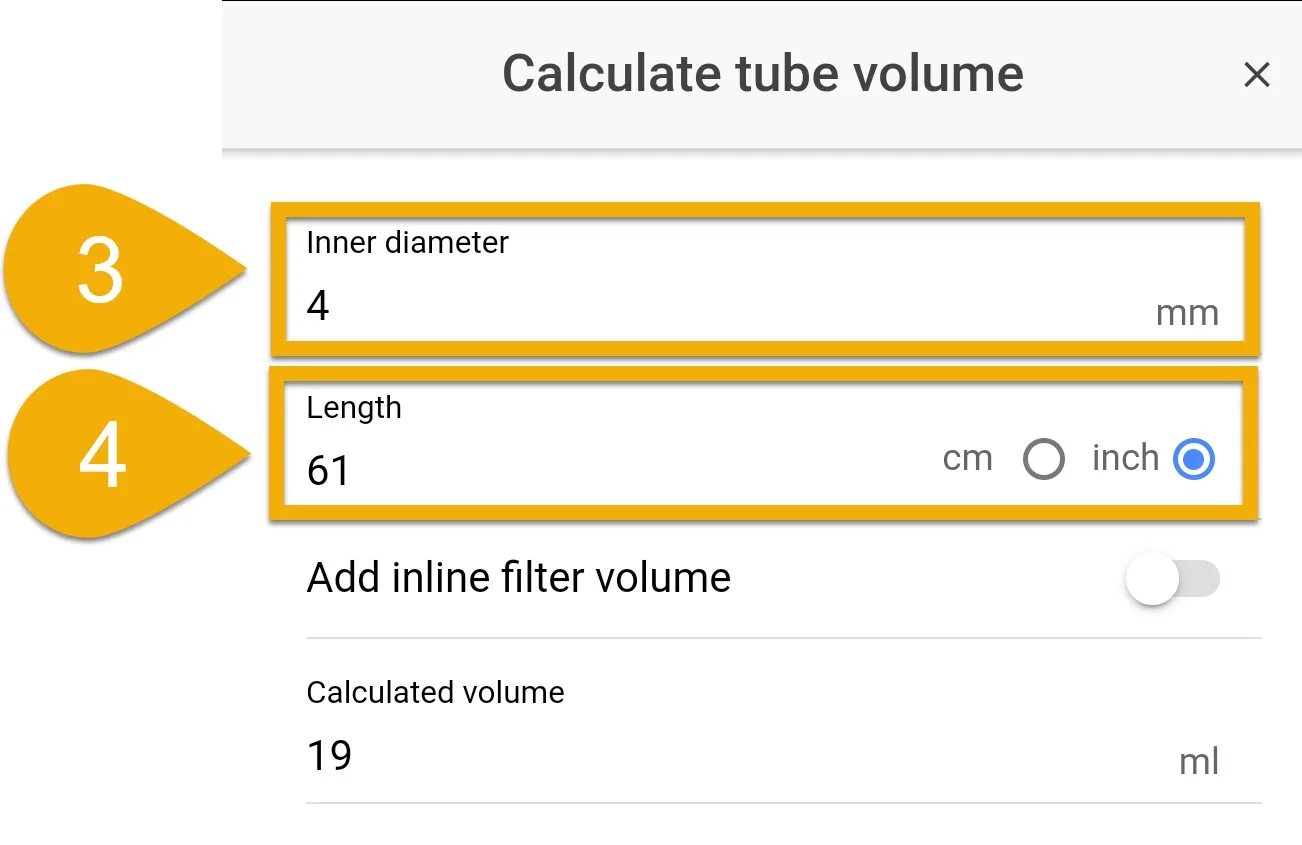Click the 'Inner diameter' field label
Viewport: 1302px width, 845px height.
click(x=407, y=243)
